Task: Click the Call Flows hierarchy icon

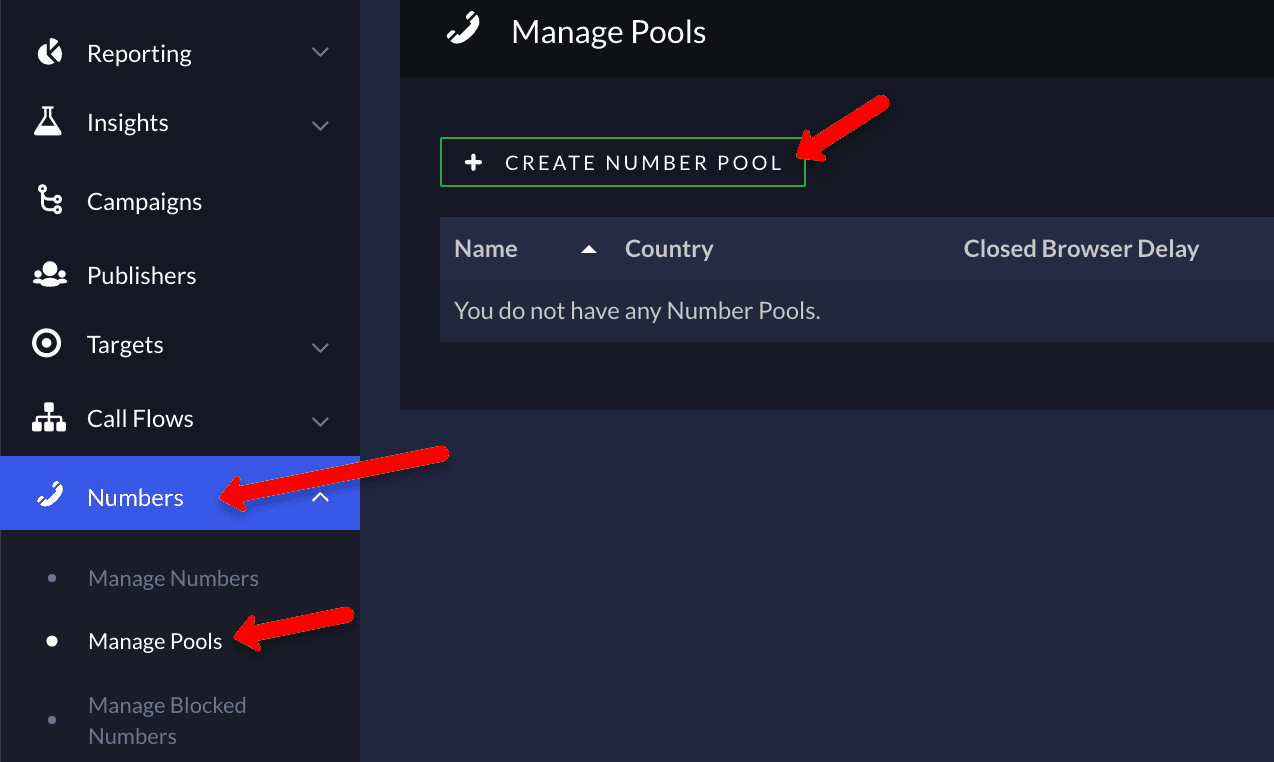Action: click(x=49, y=418)
